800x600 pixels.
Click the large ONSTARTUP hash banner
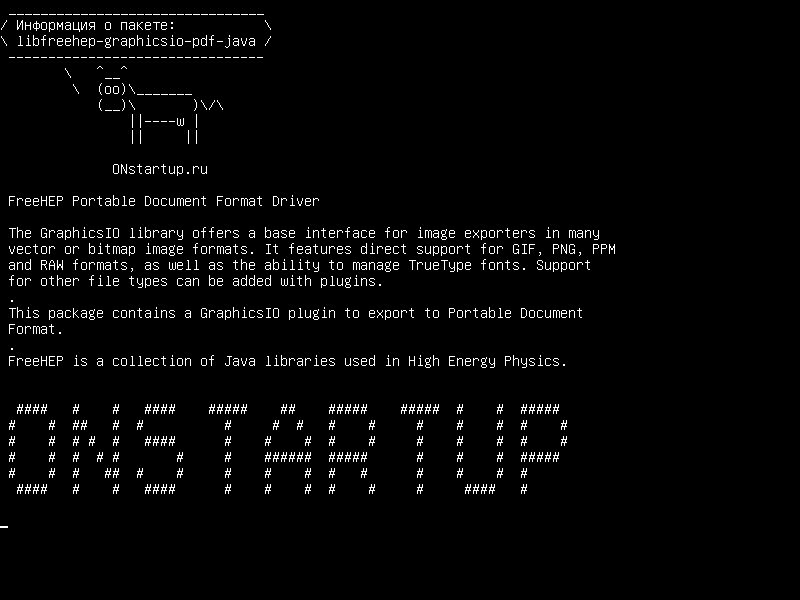288,449
